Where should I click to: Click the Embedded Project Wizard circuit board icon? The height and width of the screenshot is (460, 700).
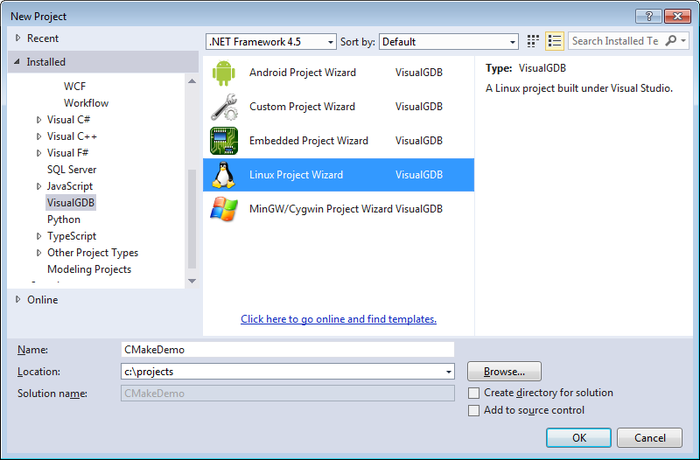click(224, 141)
